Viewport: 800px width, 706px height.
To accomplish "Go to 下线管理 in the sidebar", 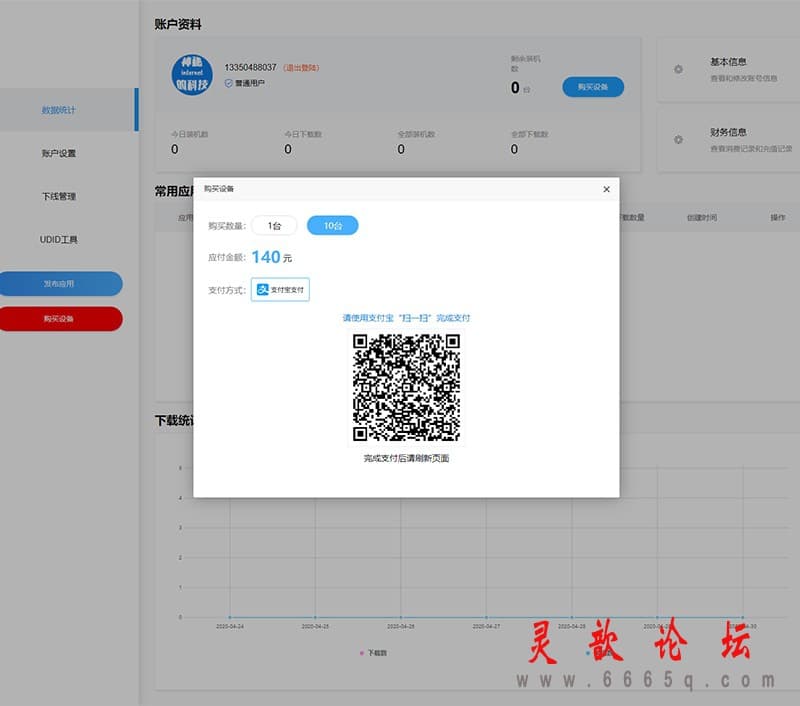I will click(59, 196).
